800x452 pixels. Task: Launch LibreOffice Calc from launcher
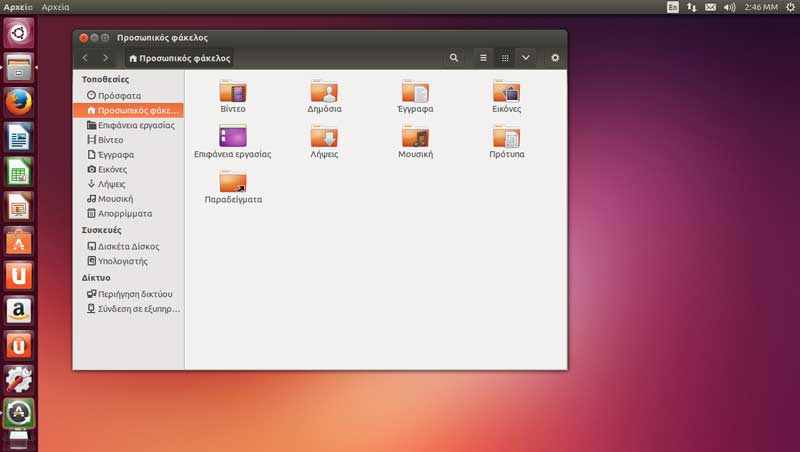pyautogui.click(x=19, y=171)
